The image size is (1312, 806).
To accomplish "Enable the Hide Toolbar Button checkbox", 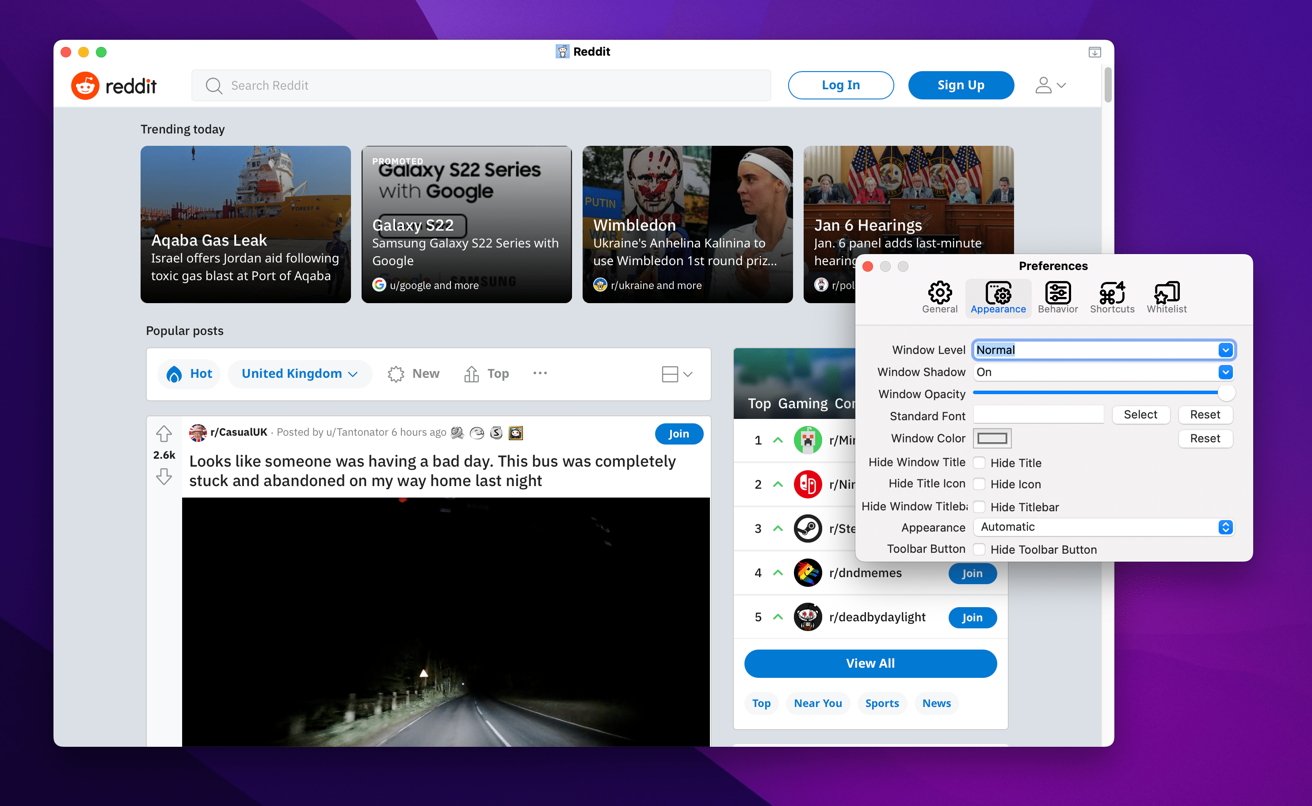I will [x=980, y=549].
